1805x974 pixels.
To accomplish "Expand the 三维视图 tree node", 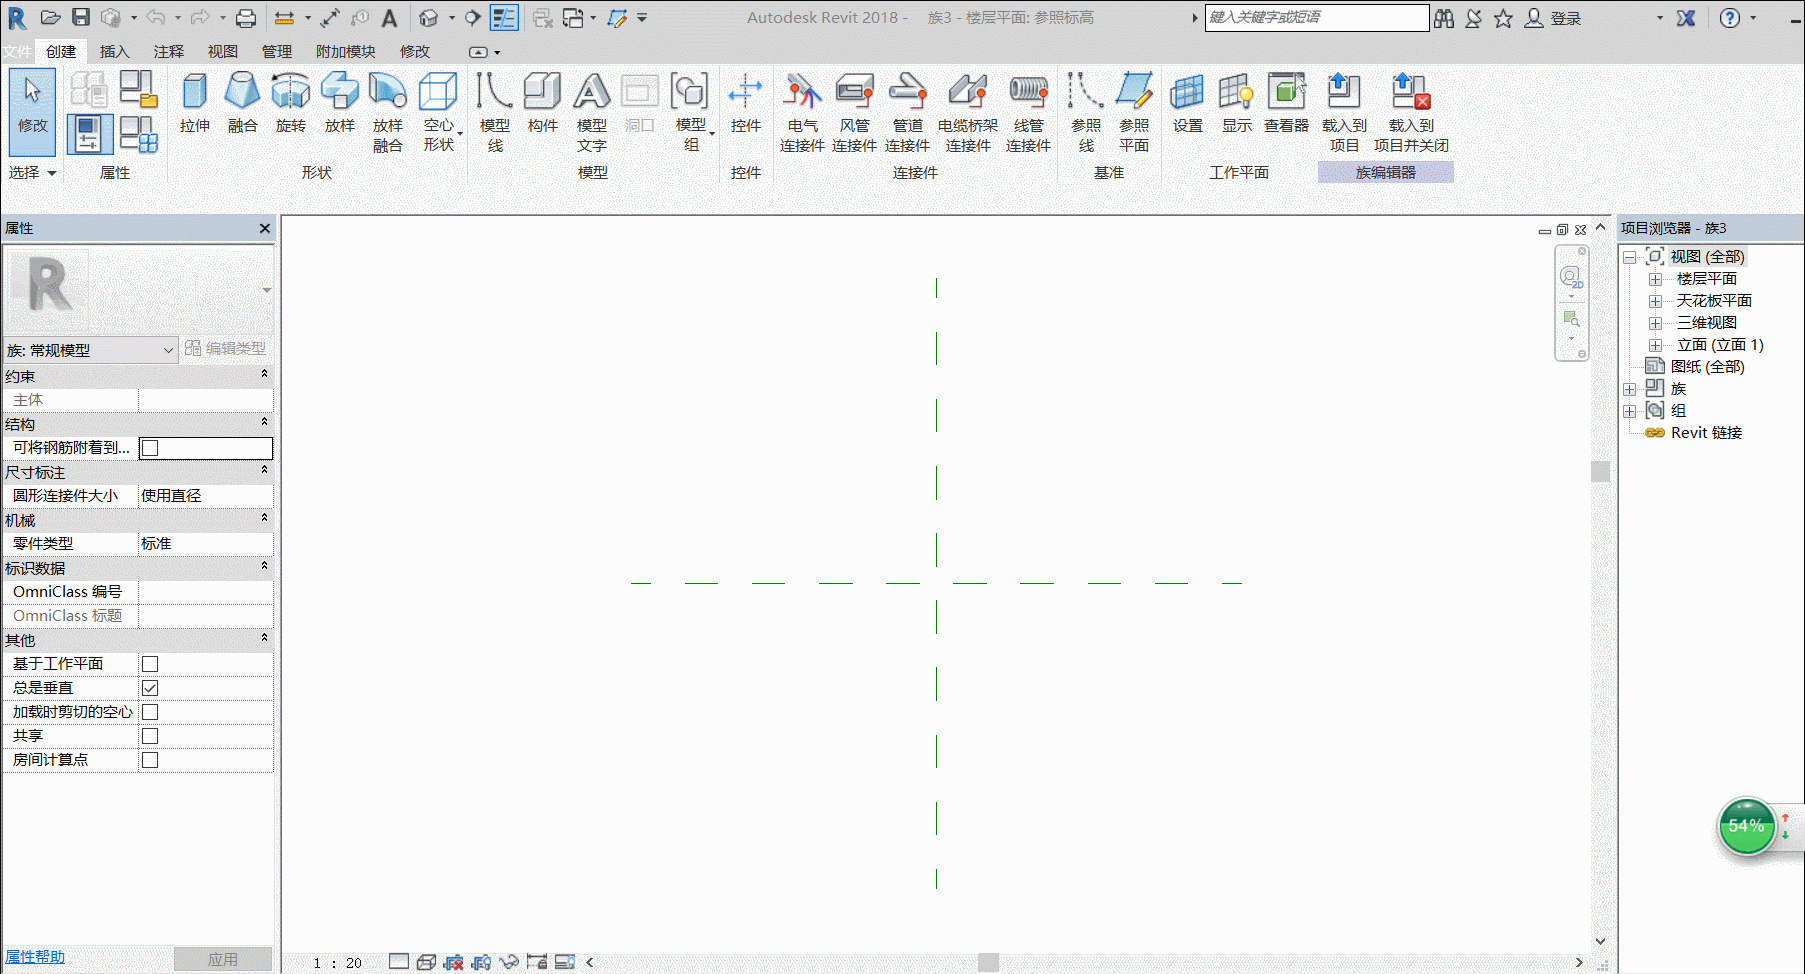I will (1655, 323).
